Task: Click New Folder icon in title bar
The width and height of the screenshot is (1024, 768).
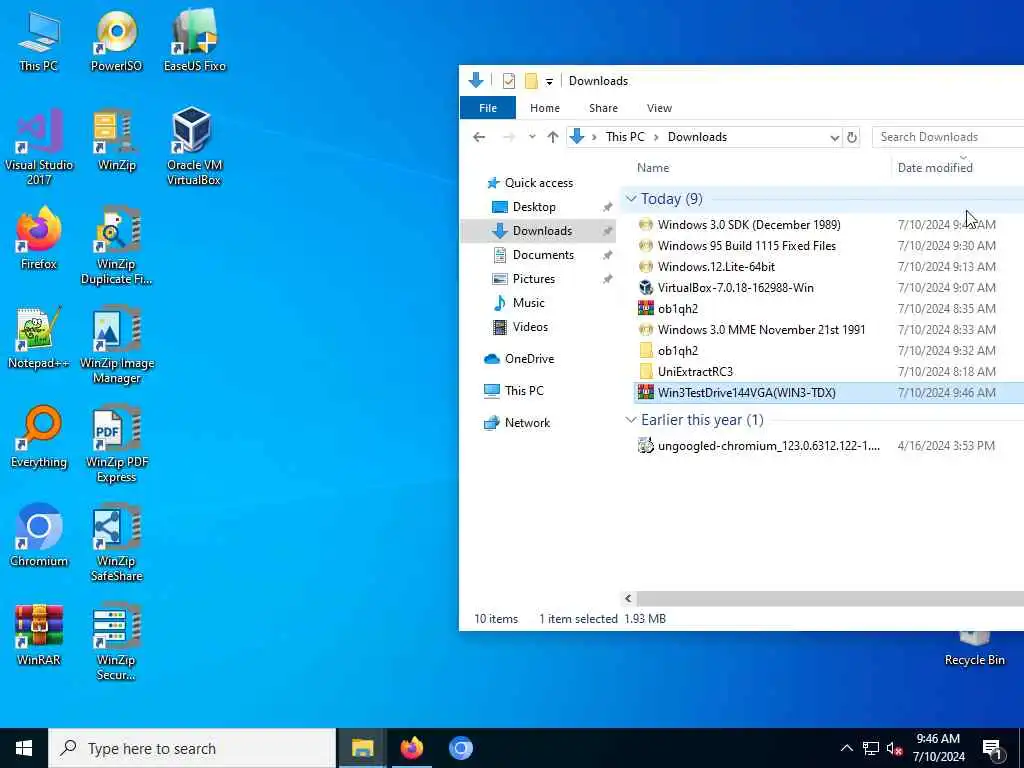Action: [532, 81]
